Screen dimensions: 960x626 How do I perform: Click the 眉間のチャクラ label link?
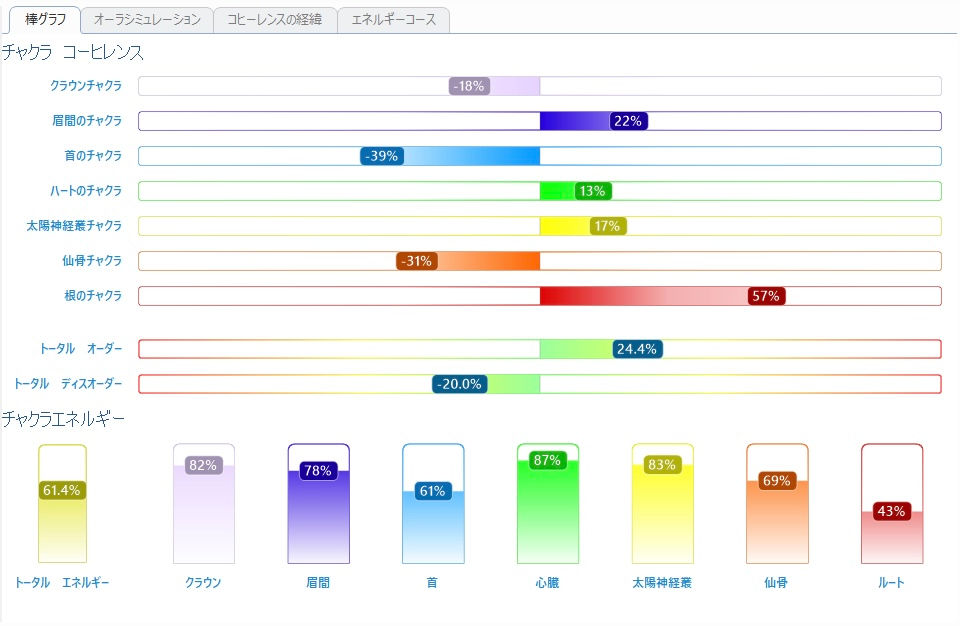click(x=87, y=121)
